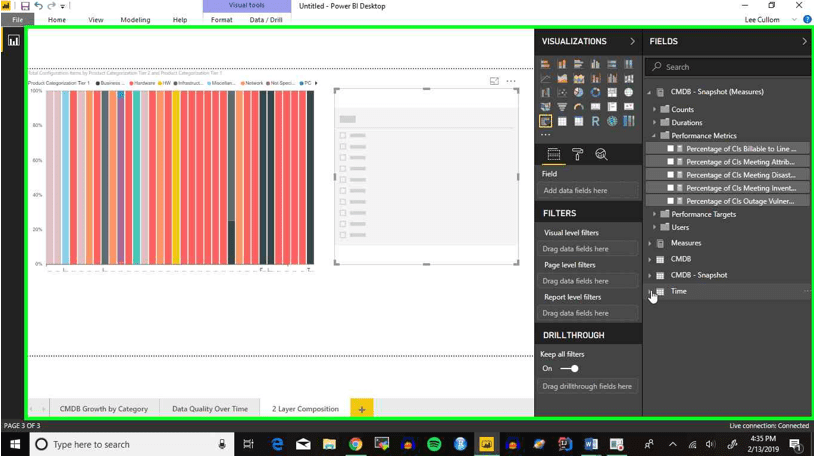The width and height of the screenshot is (816, 456).
Task: Select the Matrix visualization
Action: click(x=579, y=121)
